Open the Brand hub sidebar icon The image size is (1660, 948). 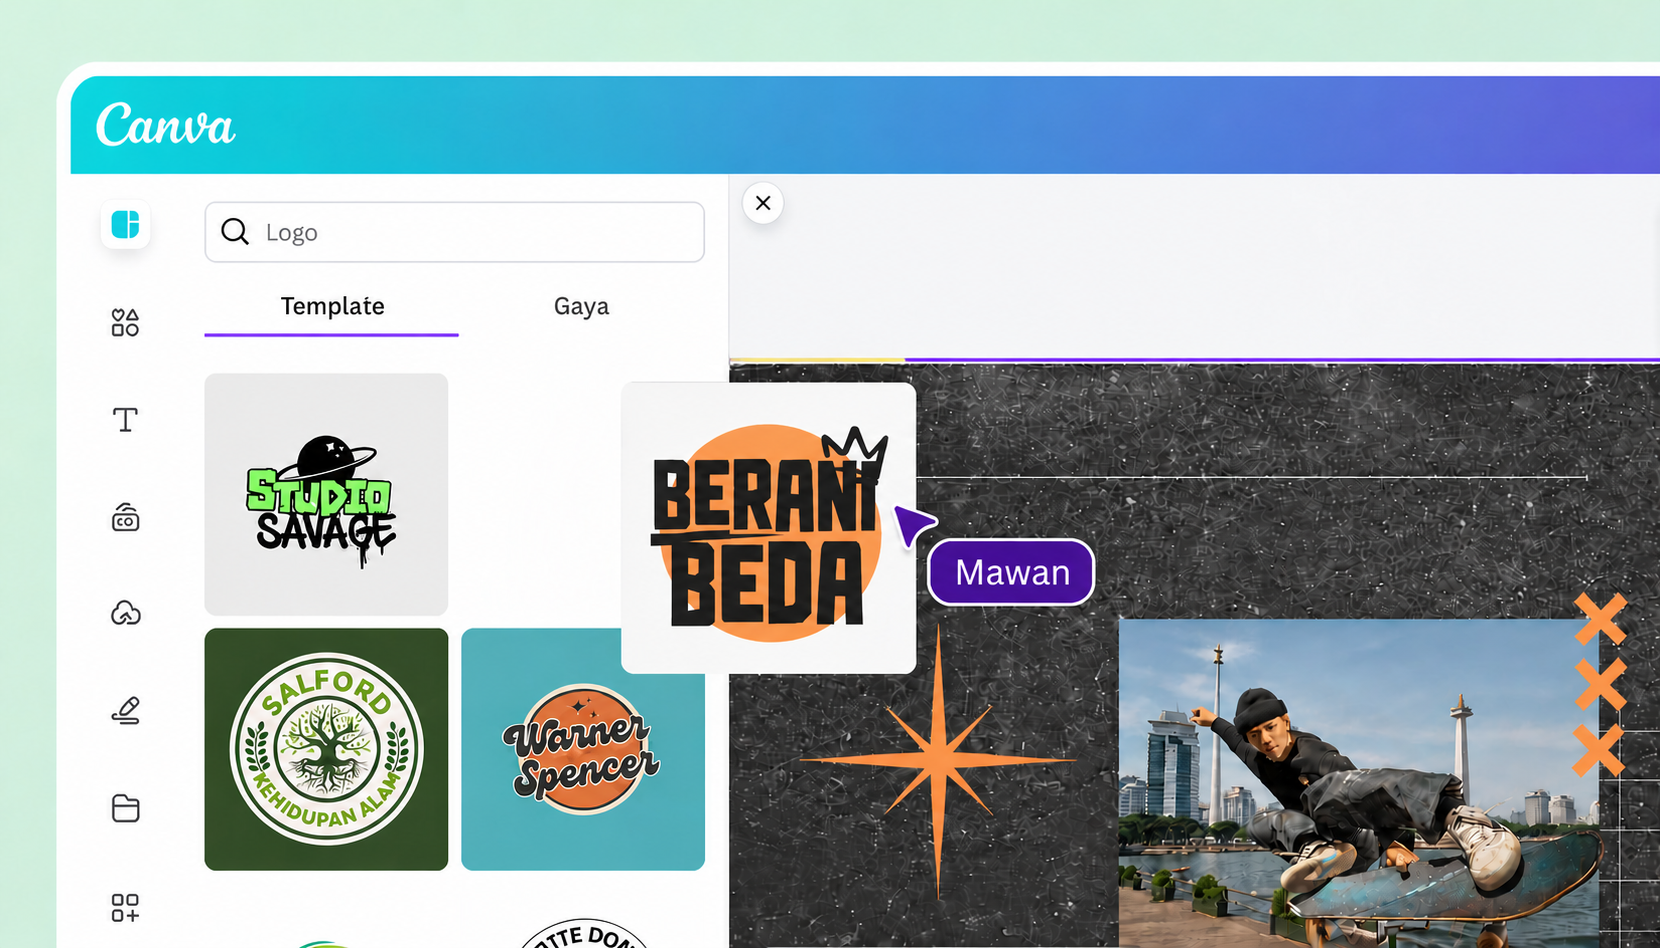pos(125,517)
